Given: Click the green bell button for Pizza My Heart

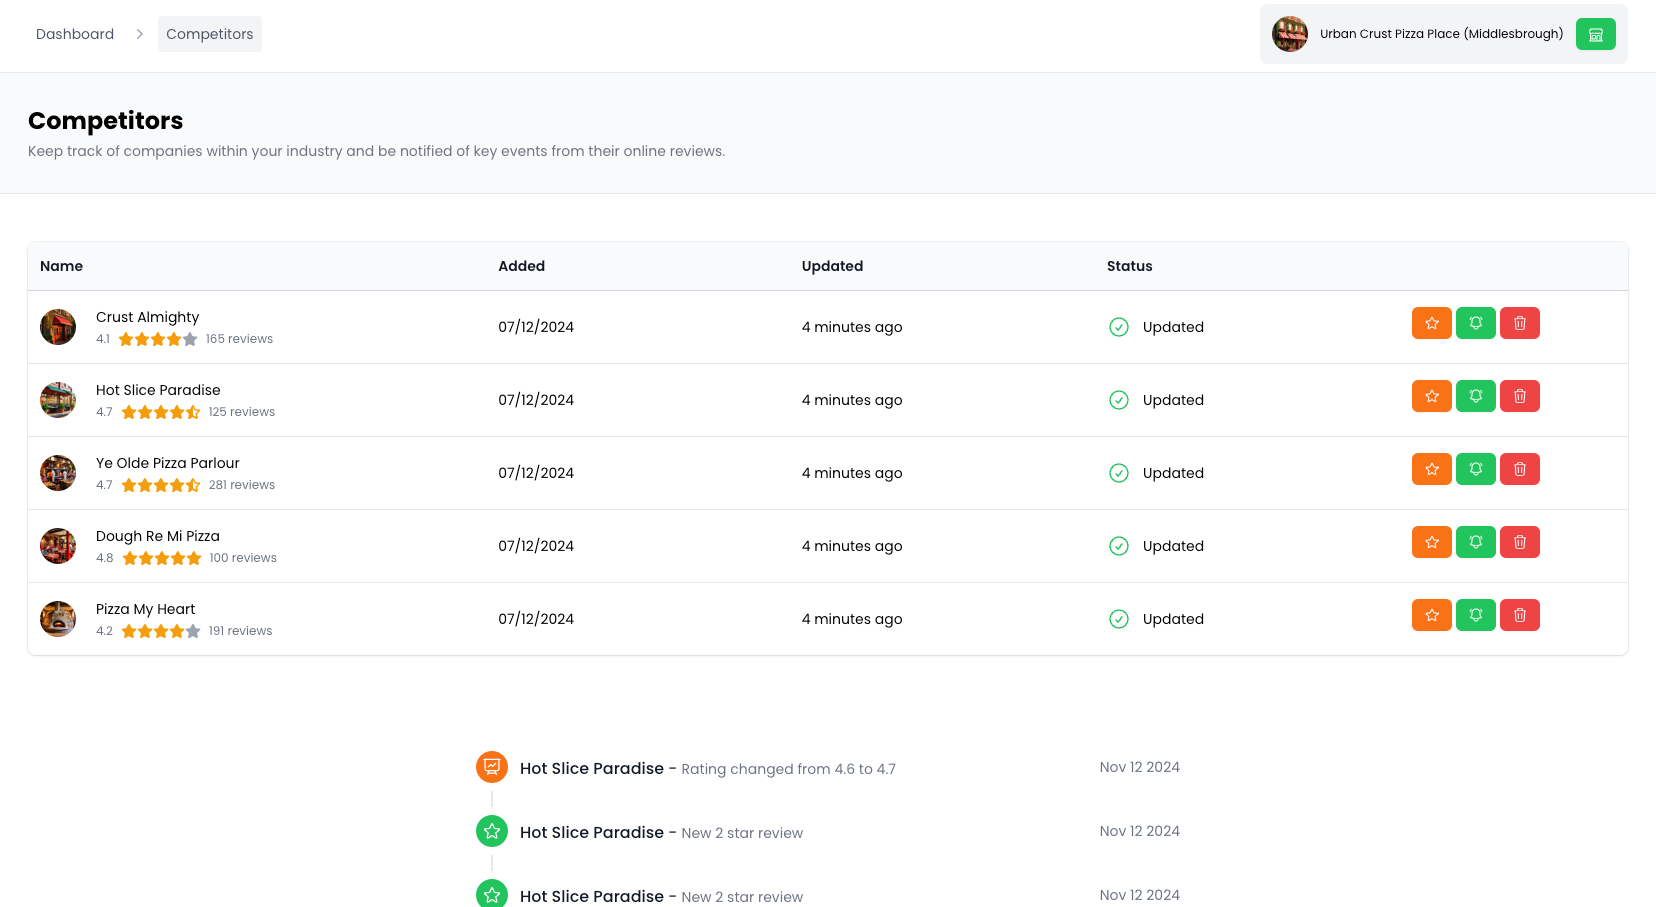Looking at the screenshot, I should point(1475,615).
